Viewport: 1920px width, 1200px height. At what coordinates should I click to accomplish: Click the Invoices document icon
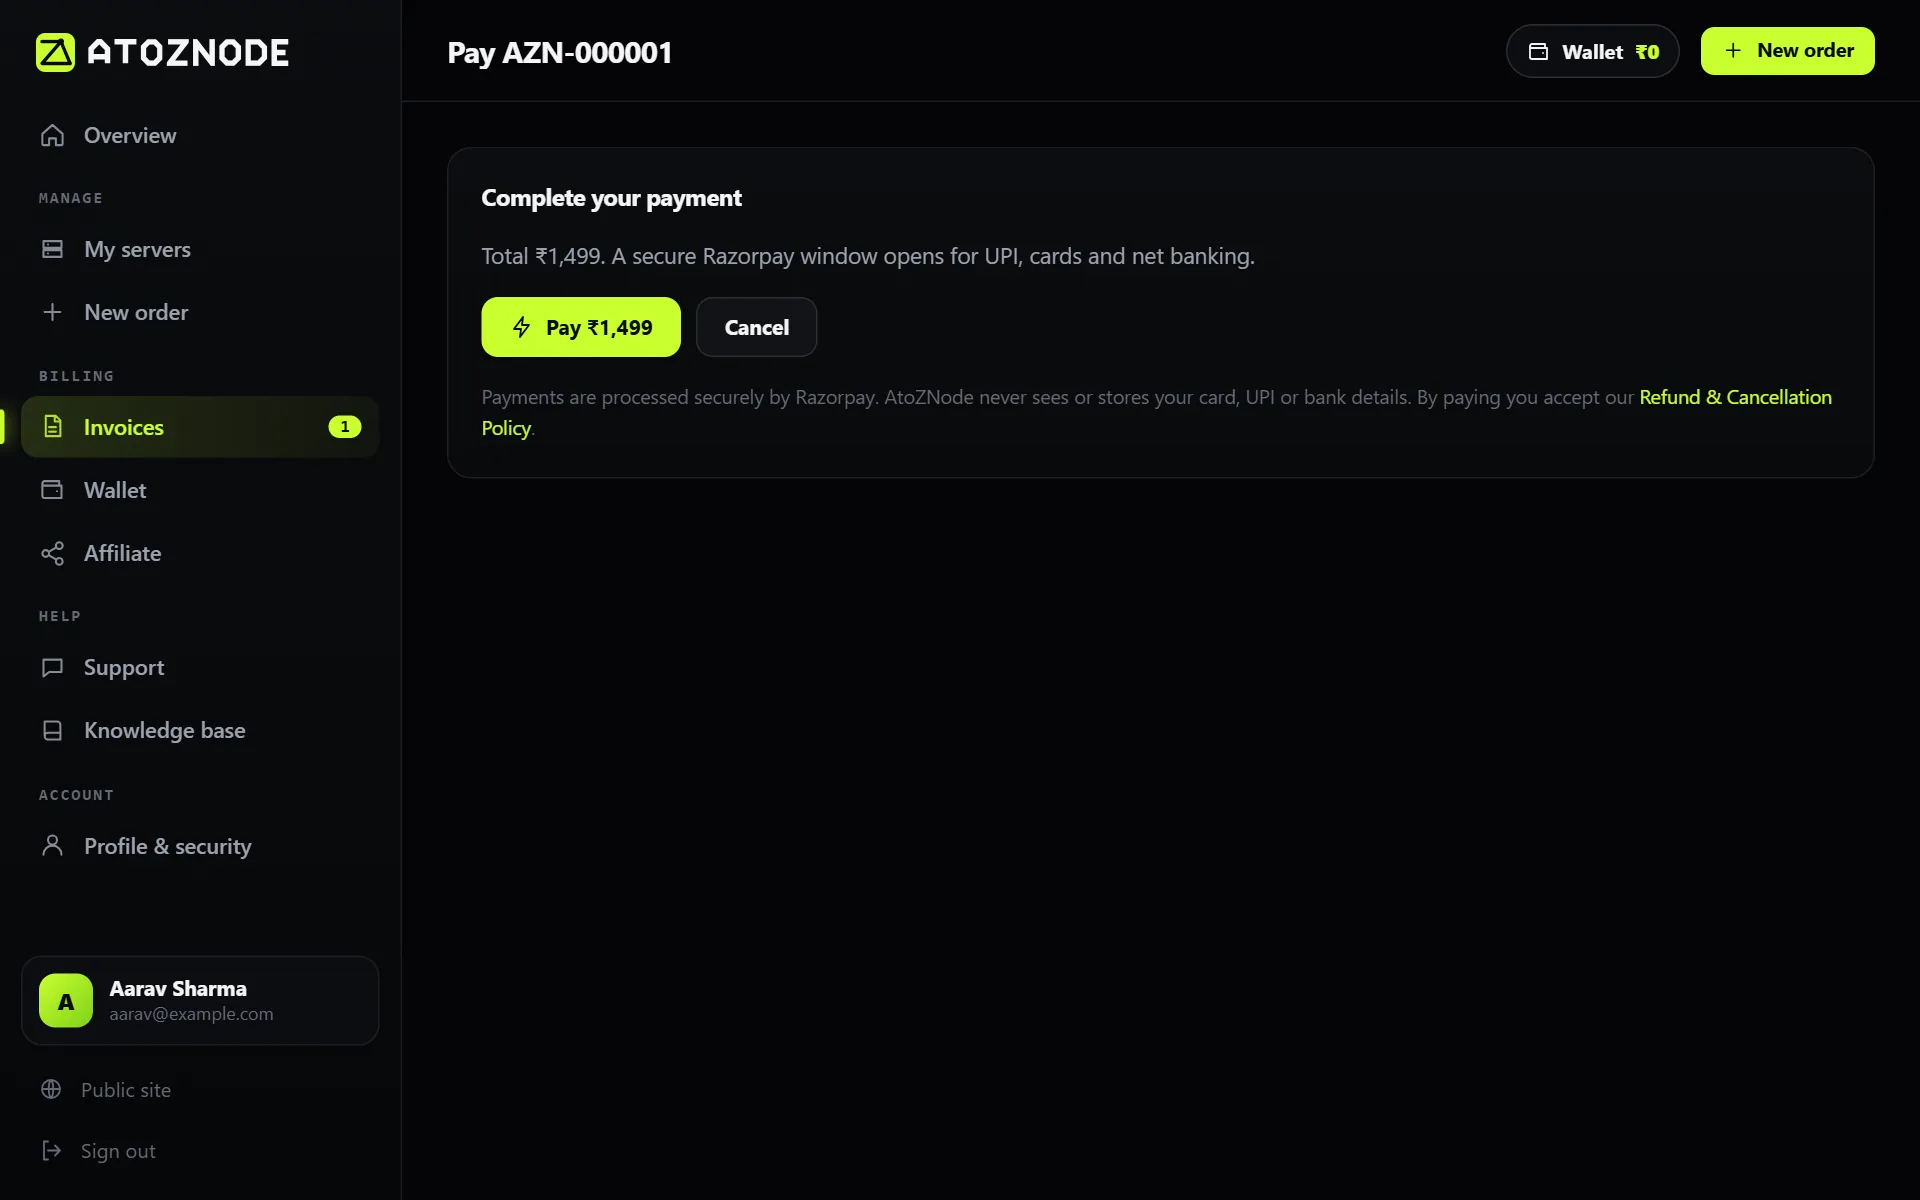pos(52,427)
